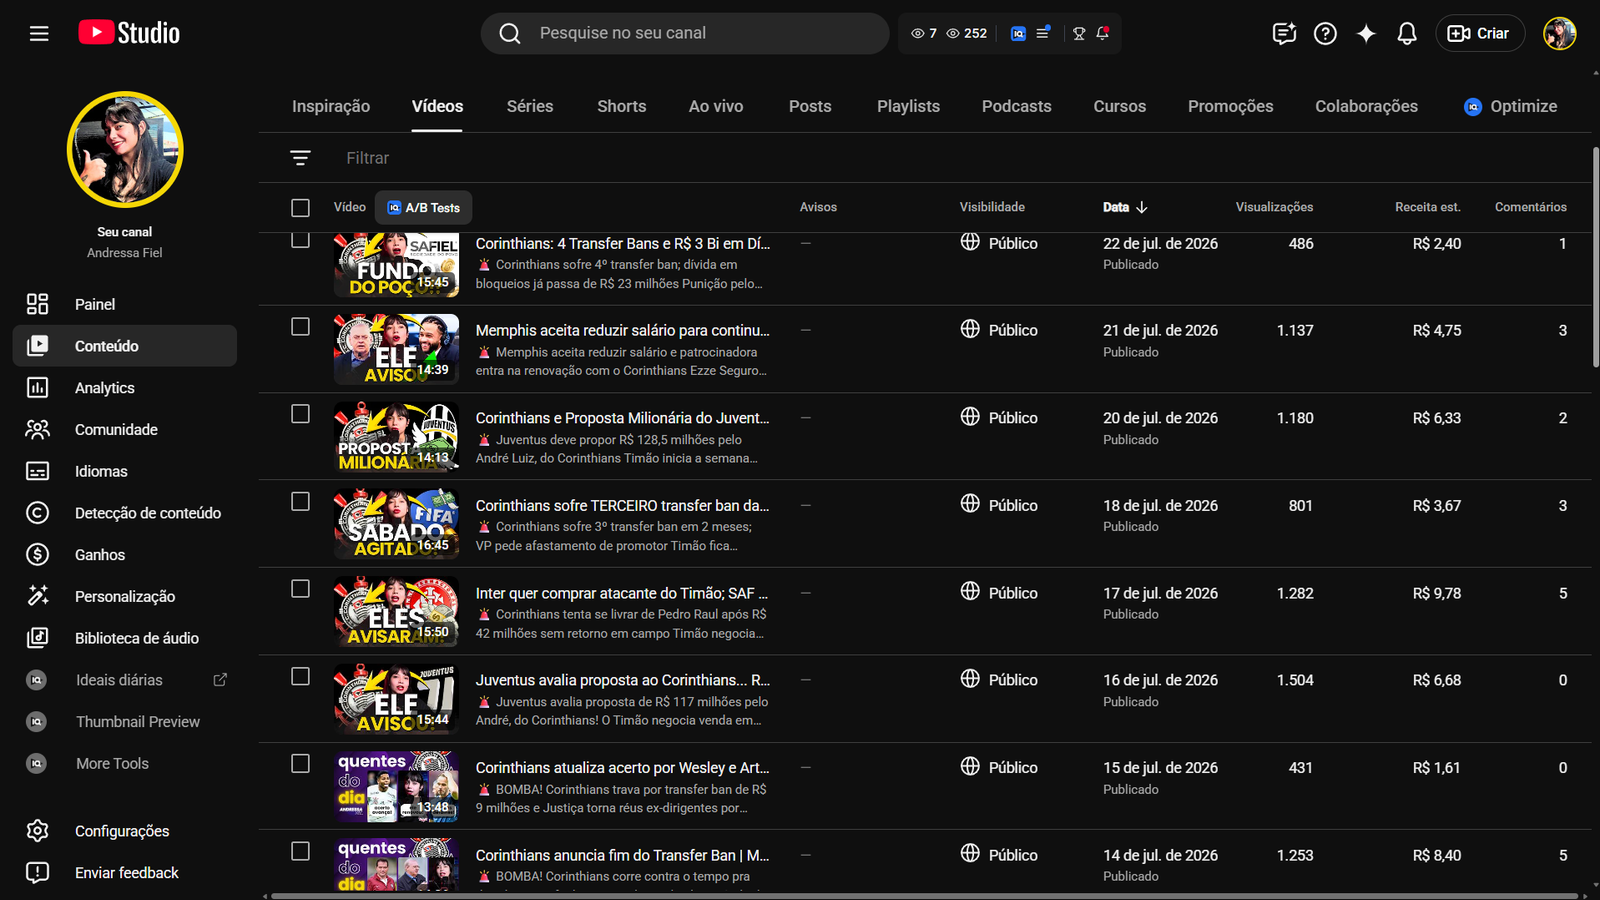Open the account avatar menu at top right

click(1559, 33)
